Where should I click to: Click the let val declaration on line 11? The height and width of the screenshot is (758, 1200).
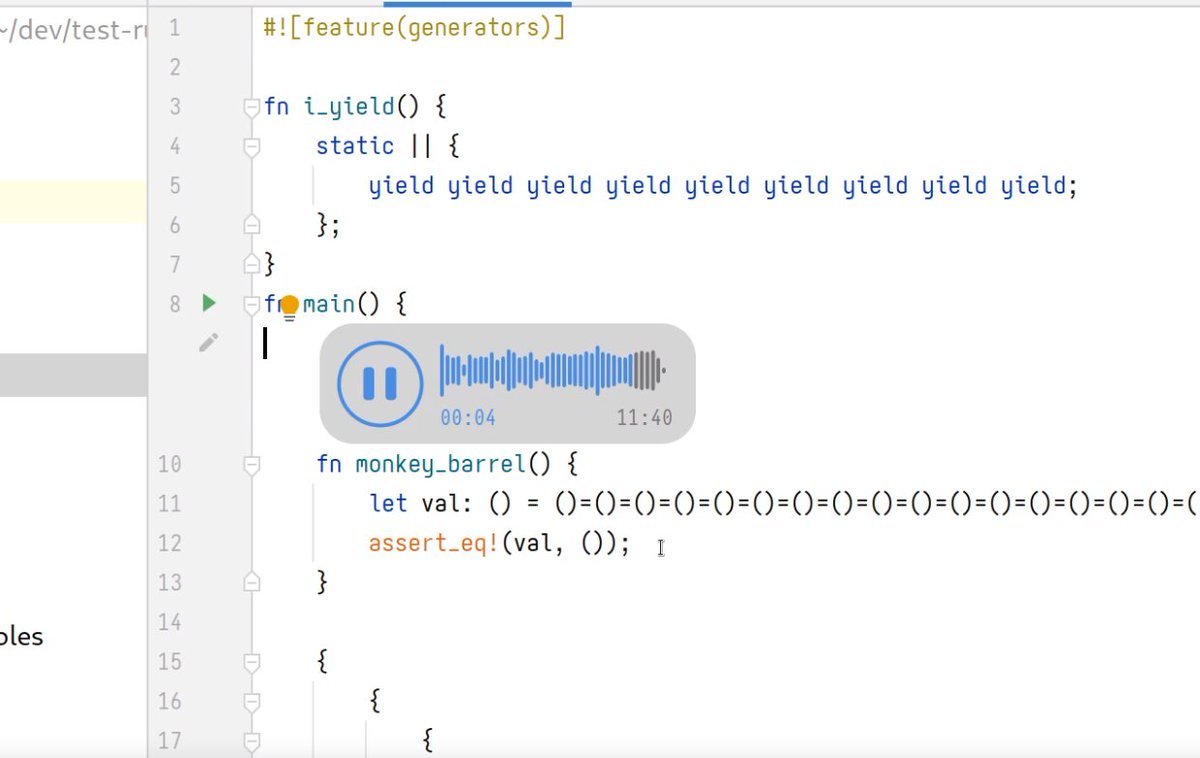tap(420, 503)
